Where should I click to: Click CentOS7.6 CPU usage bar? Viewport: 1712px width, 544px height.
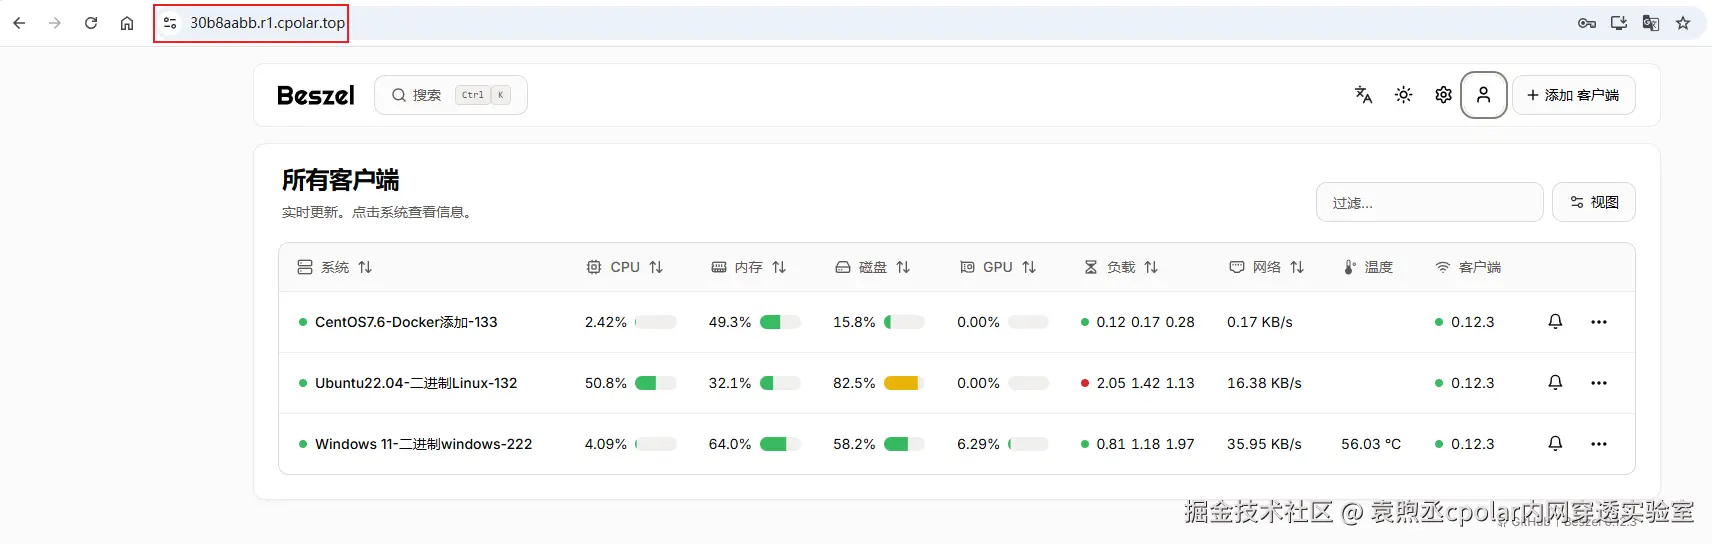click(656, 322)
